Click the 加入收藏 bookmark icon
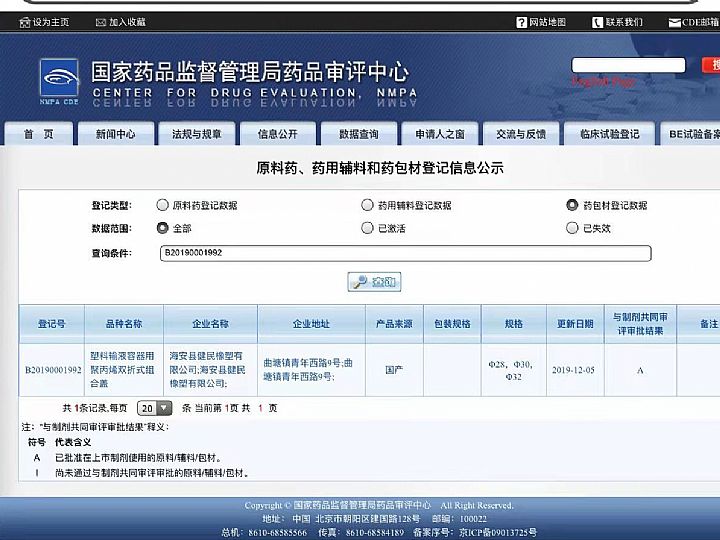Viewport: 720px width, 540px height. coord(101,22)
